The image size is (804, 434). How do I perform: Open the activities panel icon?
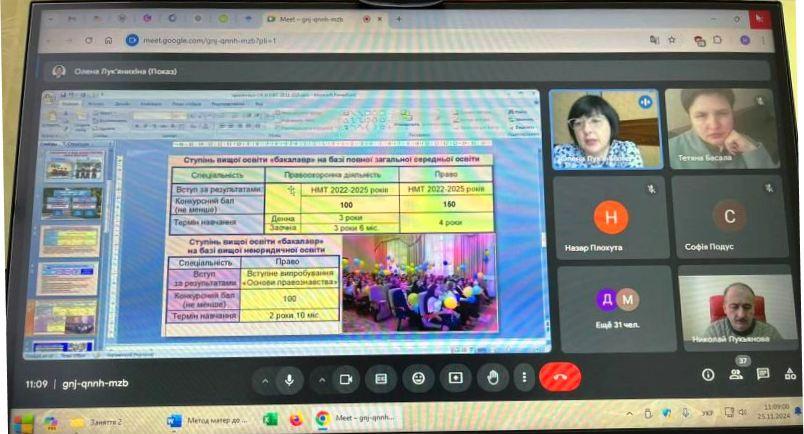pos(788,374)
